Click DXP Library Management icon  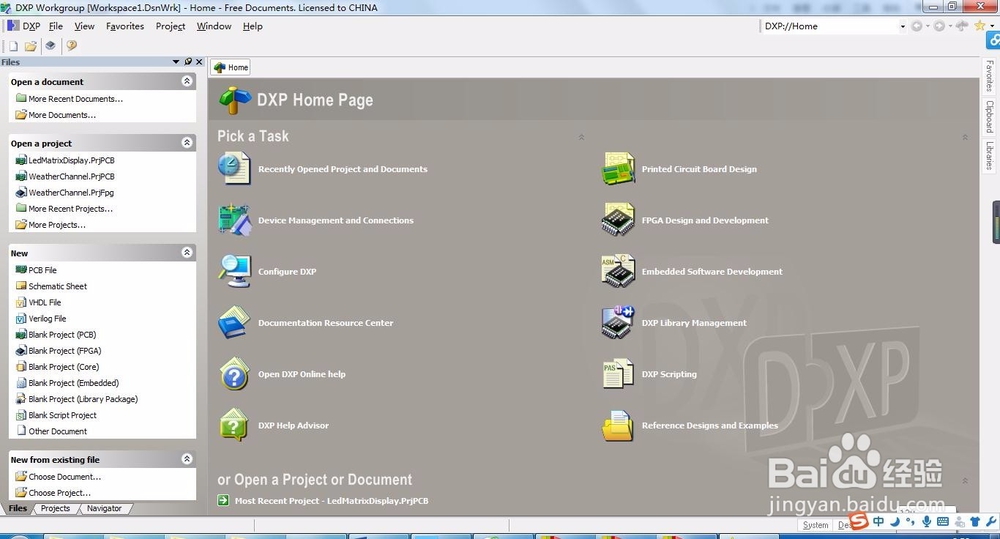point(618,322)
